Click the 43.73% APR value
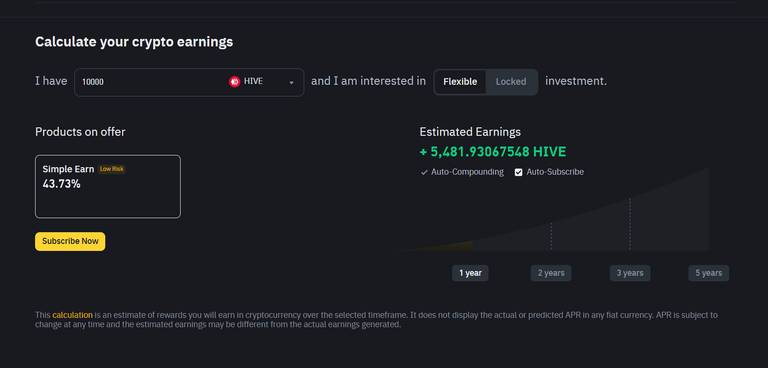 pos(62,184)
